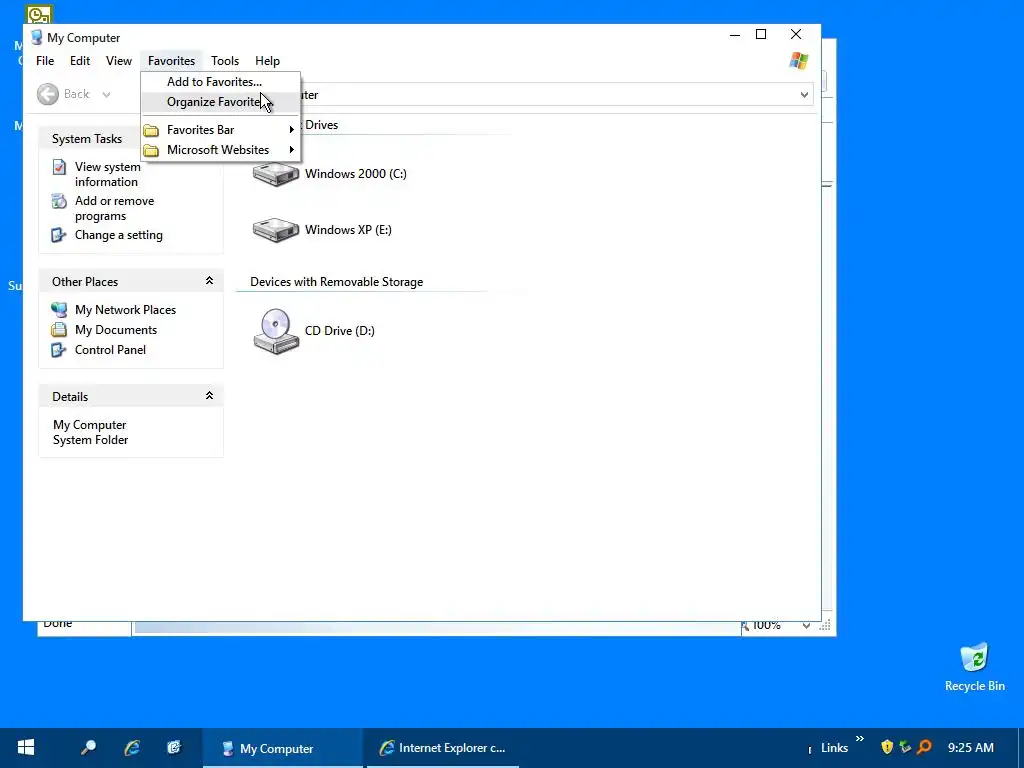Screen dimensions: 1024x768
Task: Switch to My Computer taskbar button
Action: pos(282,748)
